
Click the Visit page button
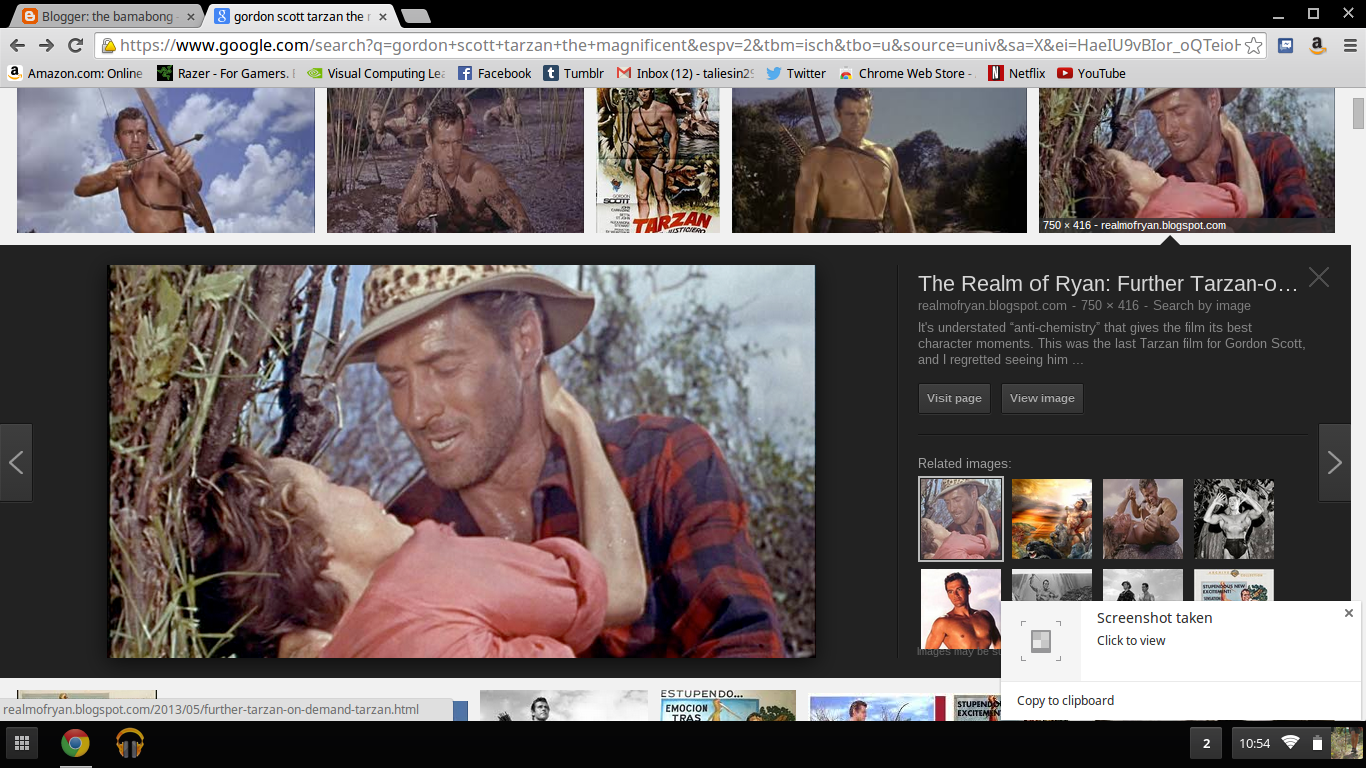[x=954, y=398]
